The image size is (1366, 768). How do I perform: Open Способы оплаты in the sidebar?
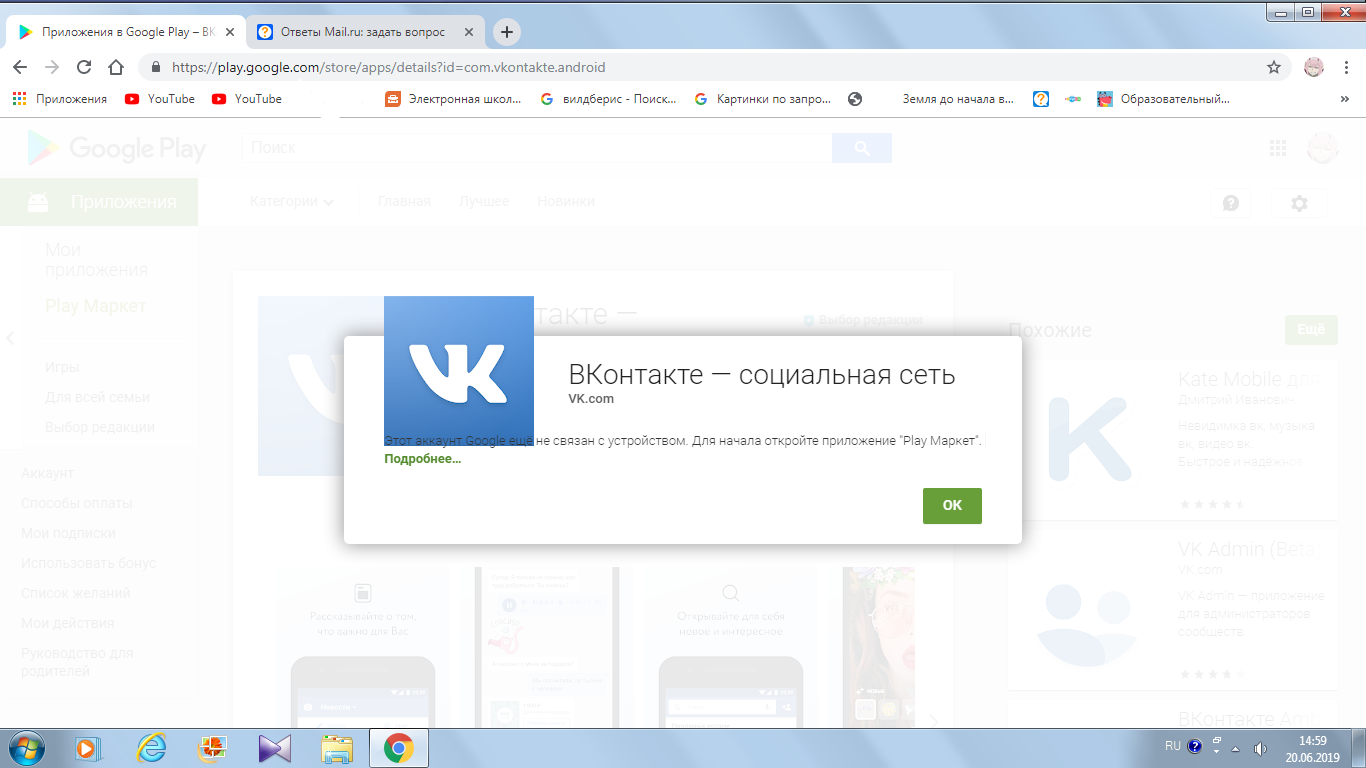(77, 503)
